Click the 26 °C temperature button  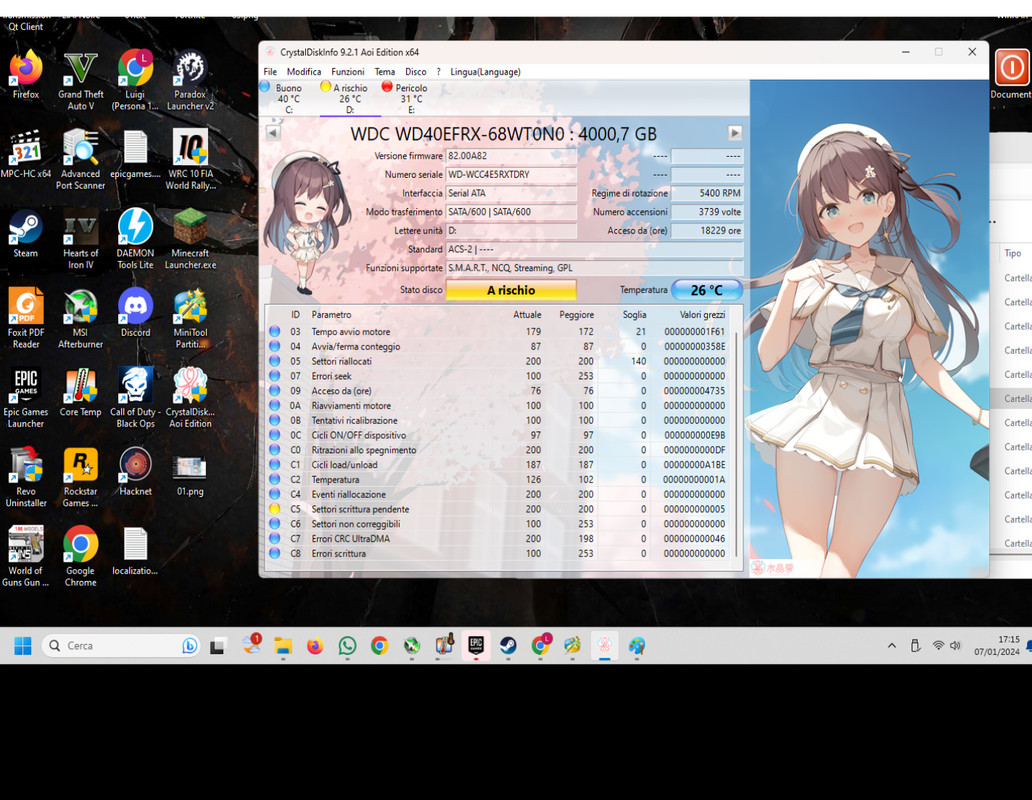pos(707,290)
